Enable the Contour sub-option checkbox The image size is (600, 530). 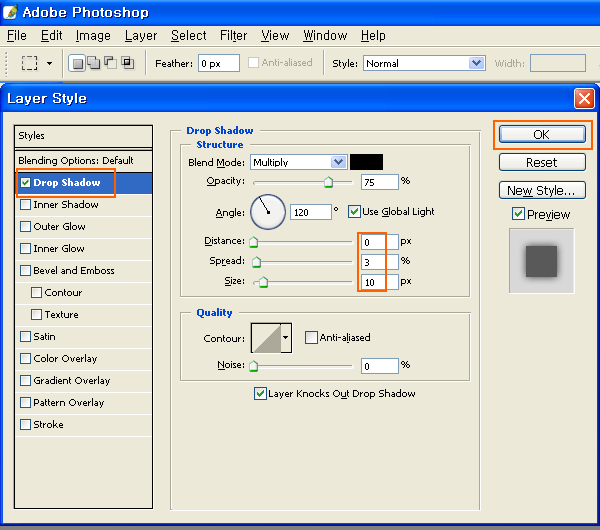[x=36, y=292]
